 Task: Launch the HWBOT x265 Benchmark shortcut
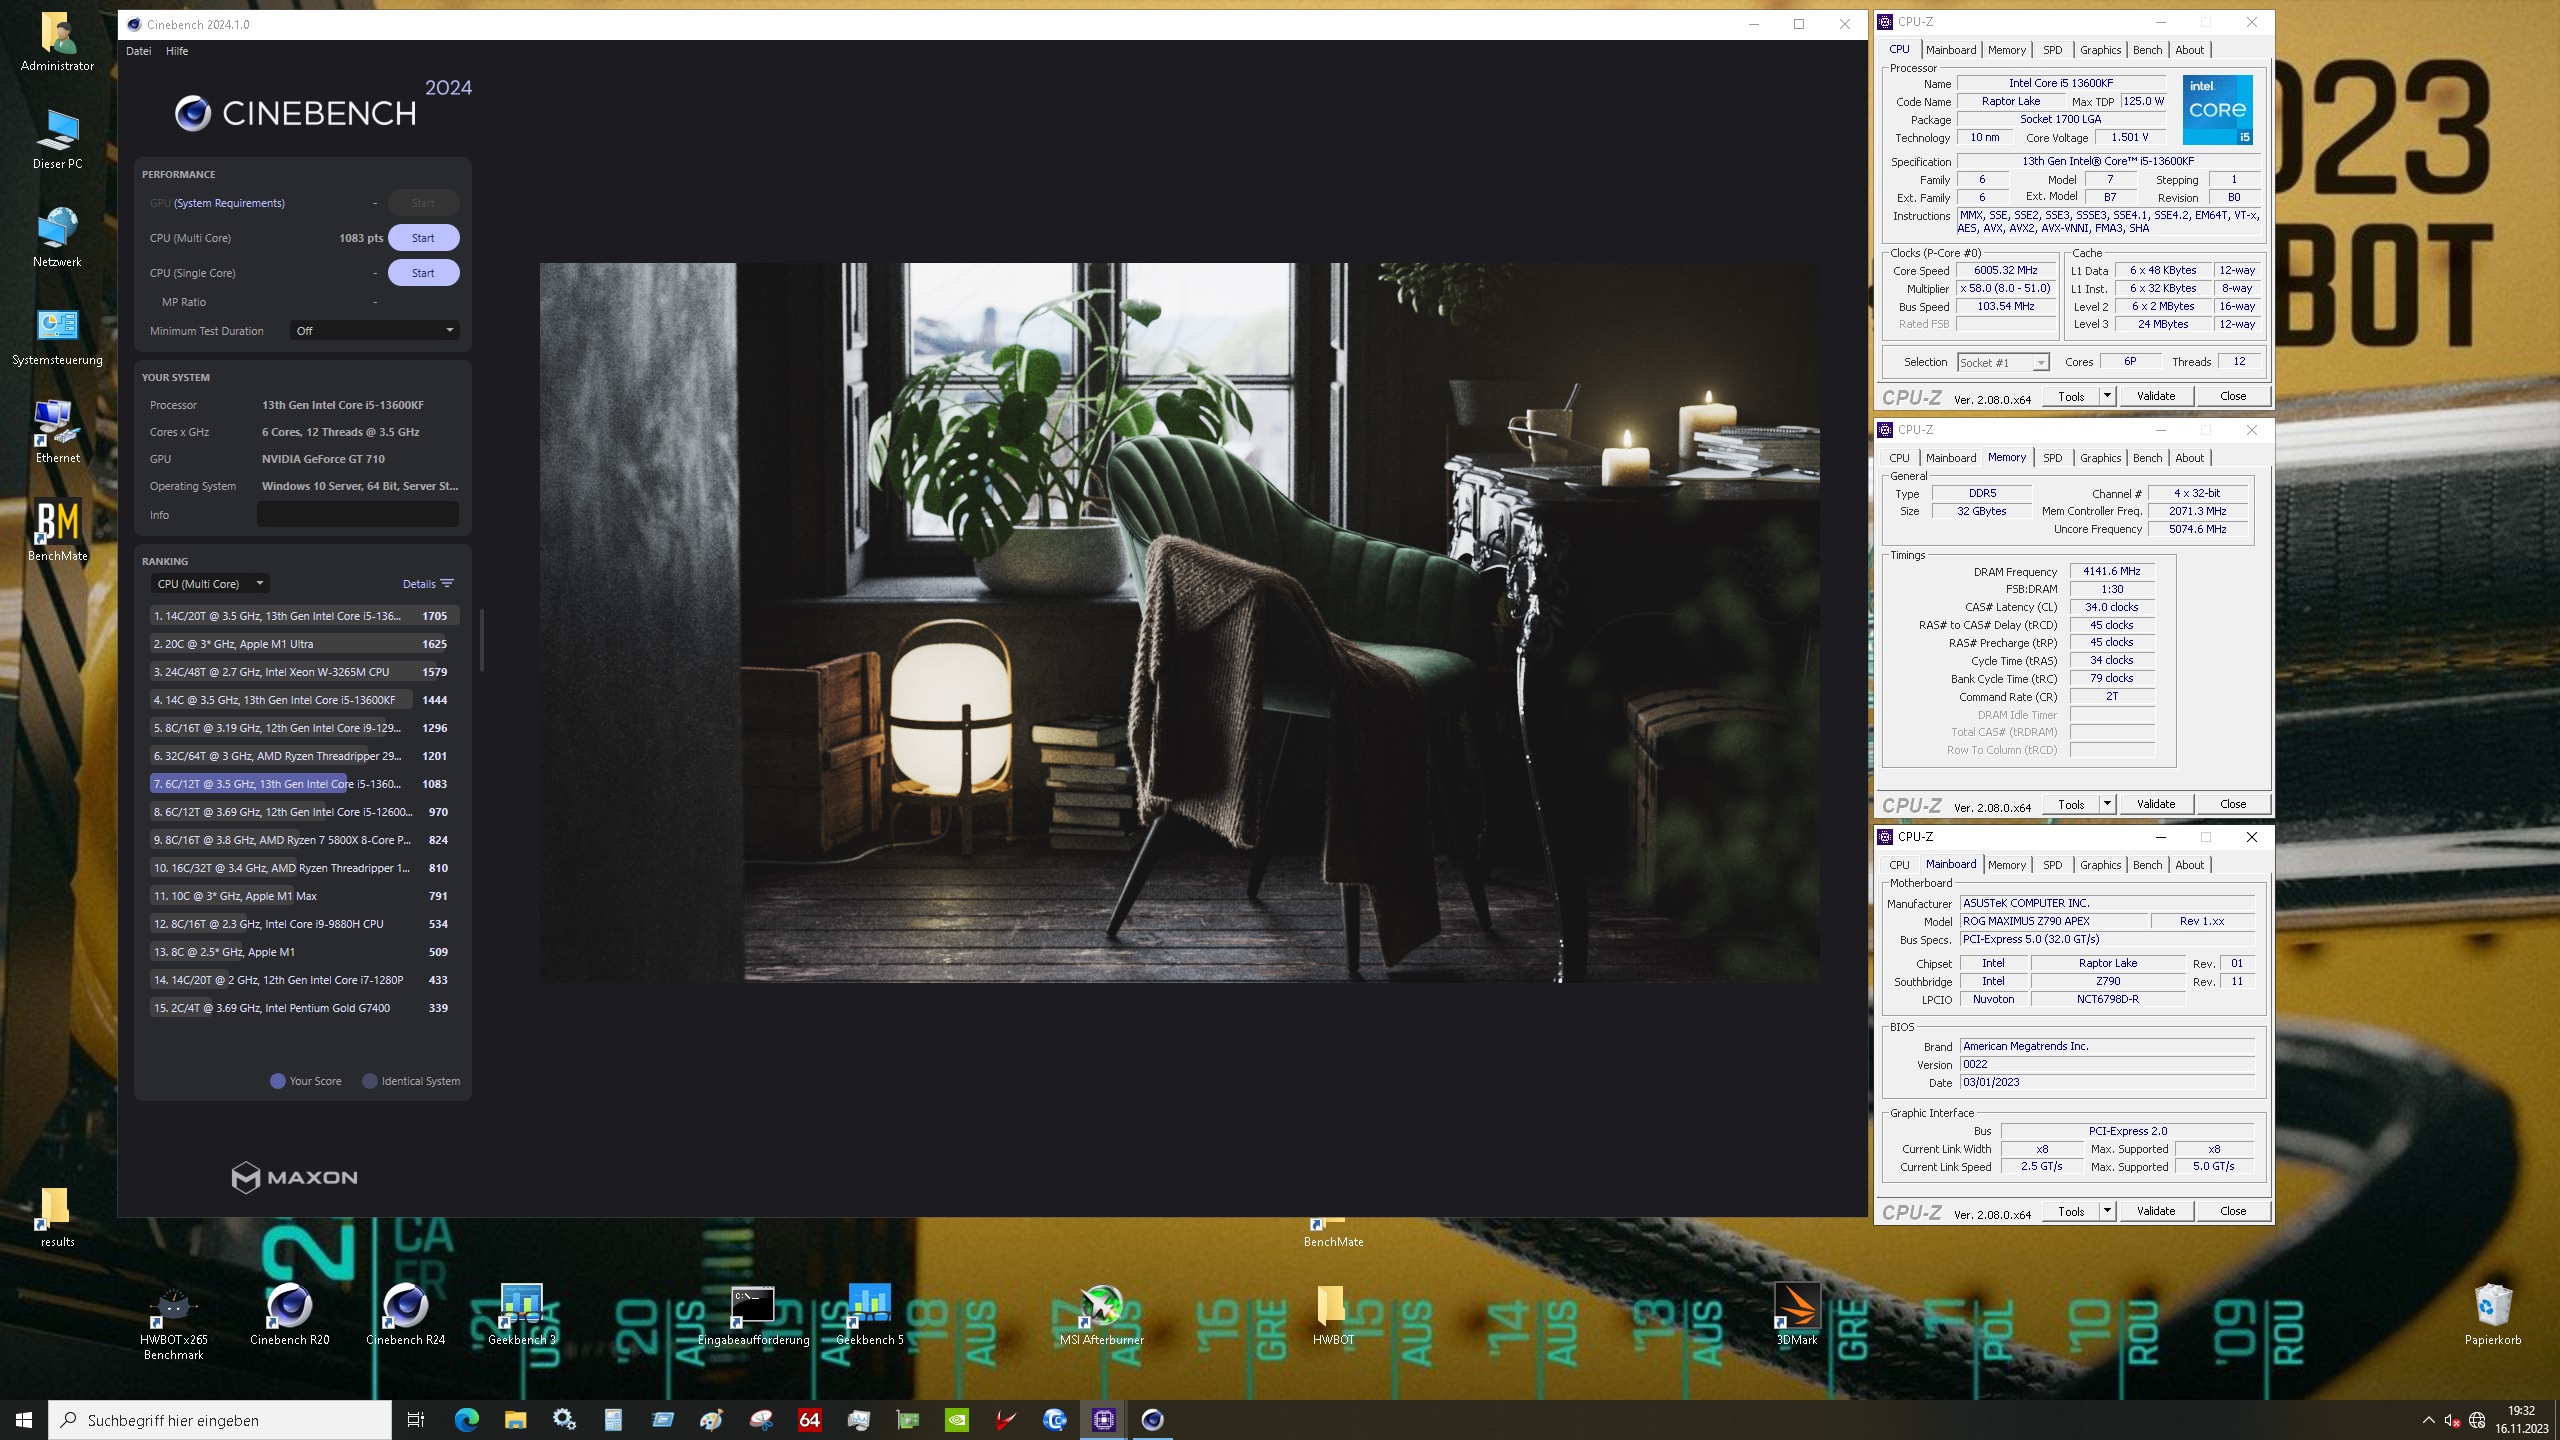pyautogui.click(x=174, y=1323)
